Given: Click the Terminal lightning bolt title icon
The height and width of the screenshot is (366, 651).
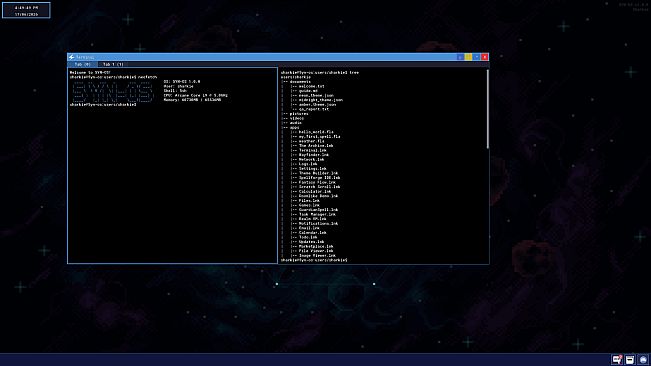Looking at the screenshot, I should [x=71, y=57].
